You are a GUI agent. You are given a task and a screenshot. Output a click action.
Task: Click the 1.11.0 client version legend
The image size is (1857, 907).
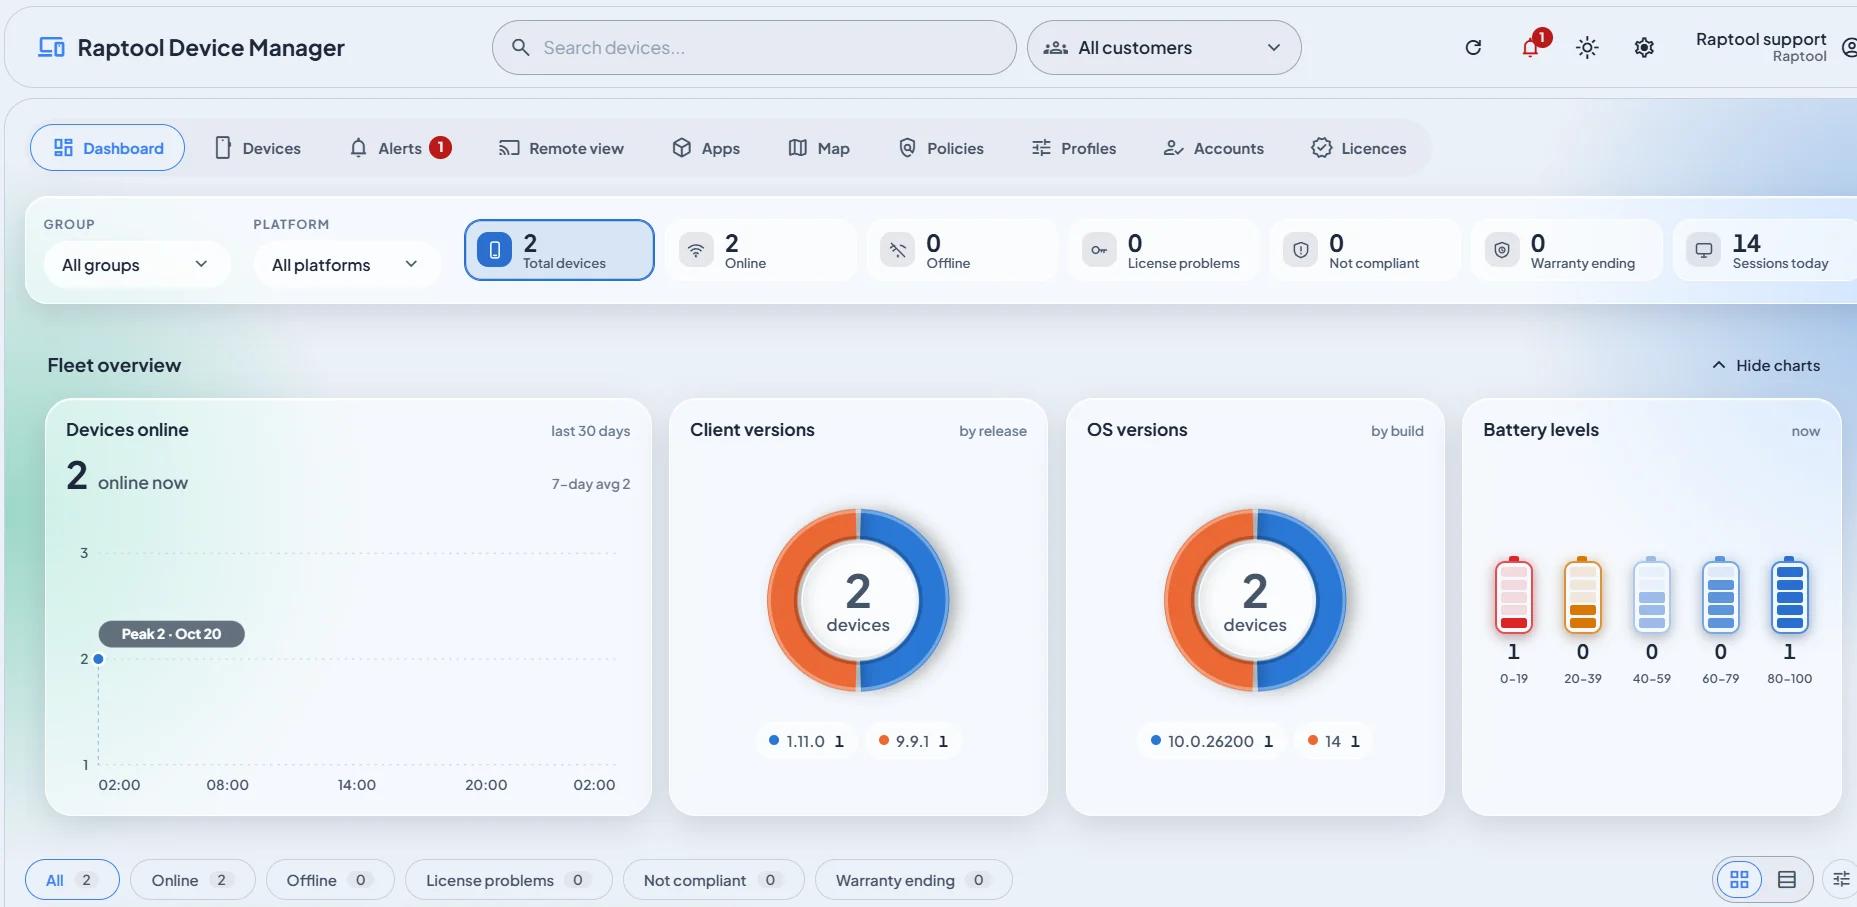806,741
